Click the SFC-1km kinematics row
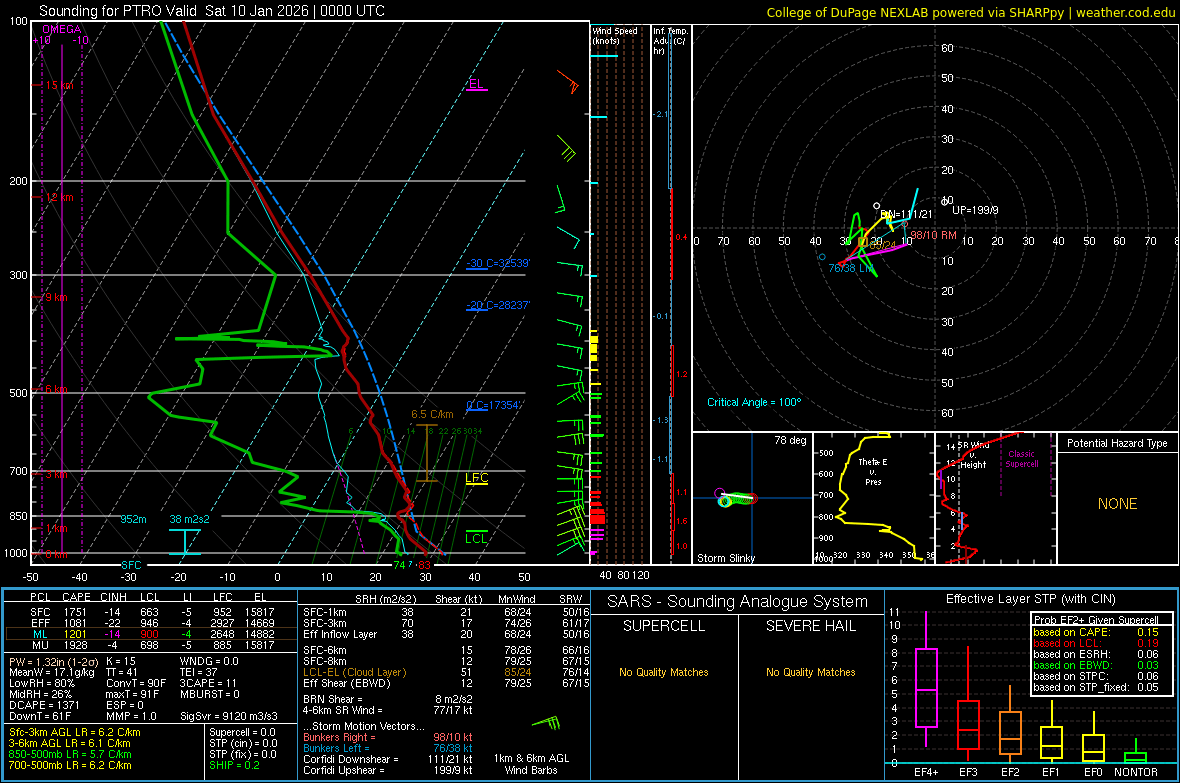1180x783 pixels. [446, 612]
